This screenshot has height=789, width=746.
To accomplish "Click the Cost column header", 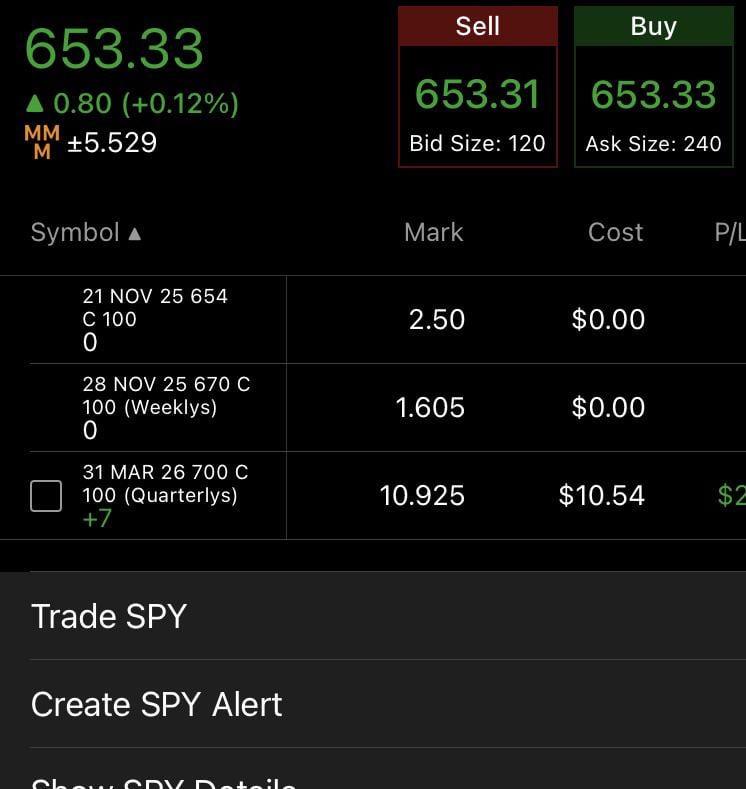I will [615, 233].
